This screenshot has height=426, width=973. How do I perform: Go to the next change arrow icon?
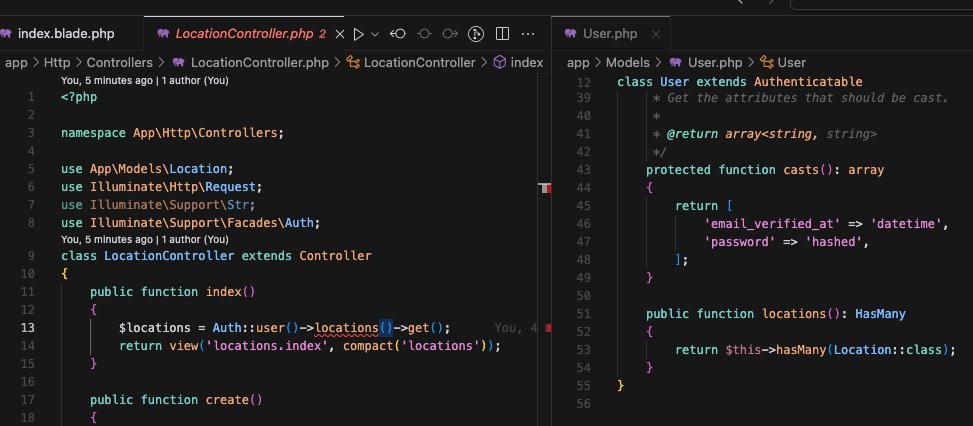[450, 34]
